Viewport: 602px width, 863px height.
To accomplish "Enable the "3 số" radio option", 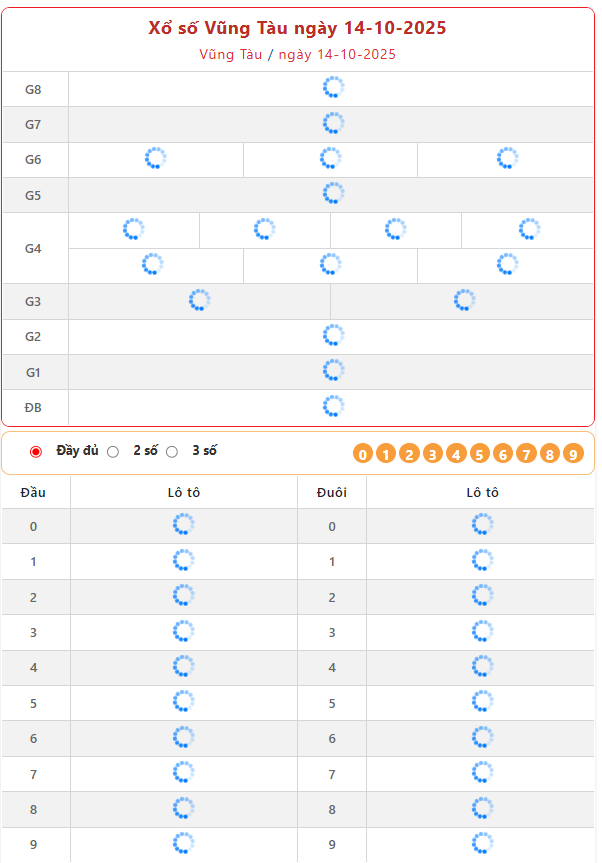I will (x=172, y=452).
